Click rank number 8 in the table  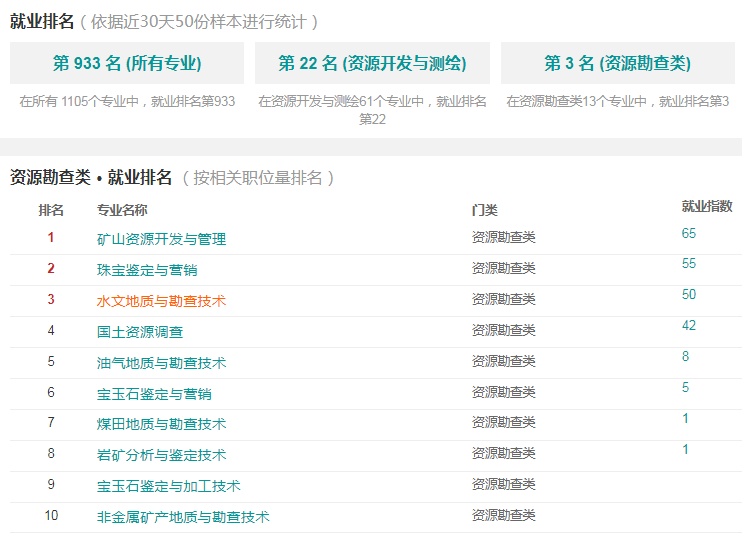51,454
